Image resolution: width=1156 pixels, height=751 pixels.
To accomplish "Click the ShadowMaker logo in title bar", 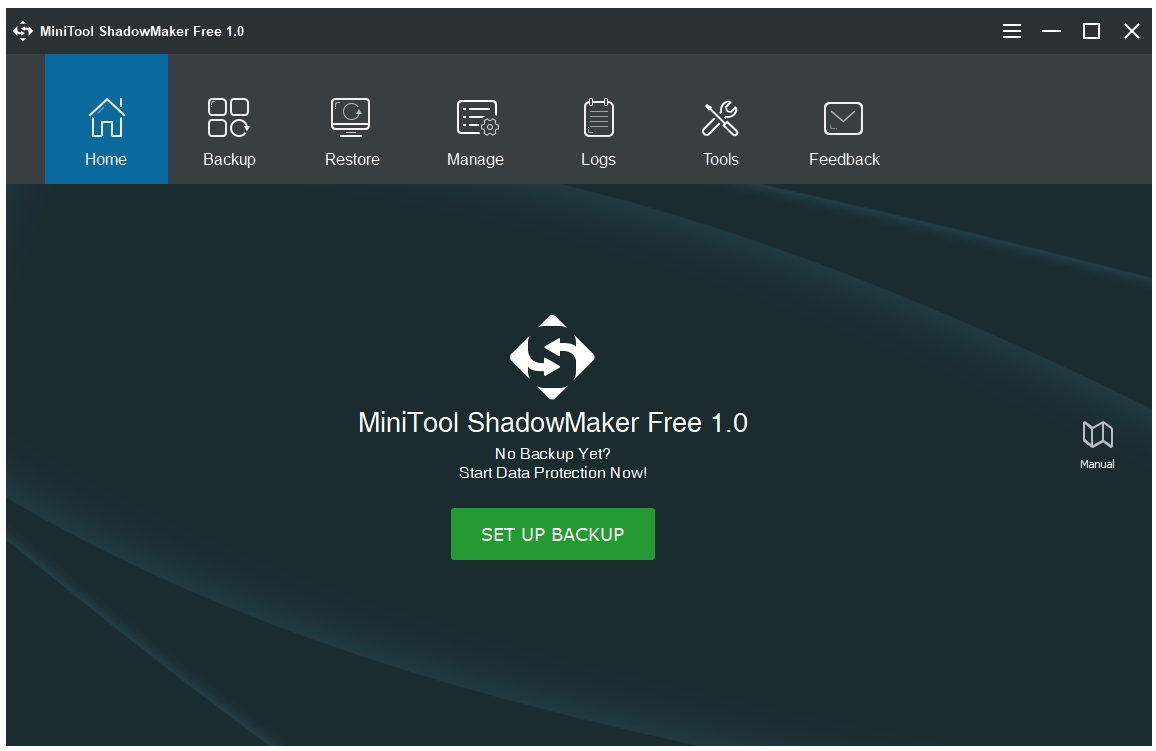I will click(x=23, y=31).
